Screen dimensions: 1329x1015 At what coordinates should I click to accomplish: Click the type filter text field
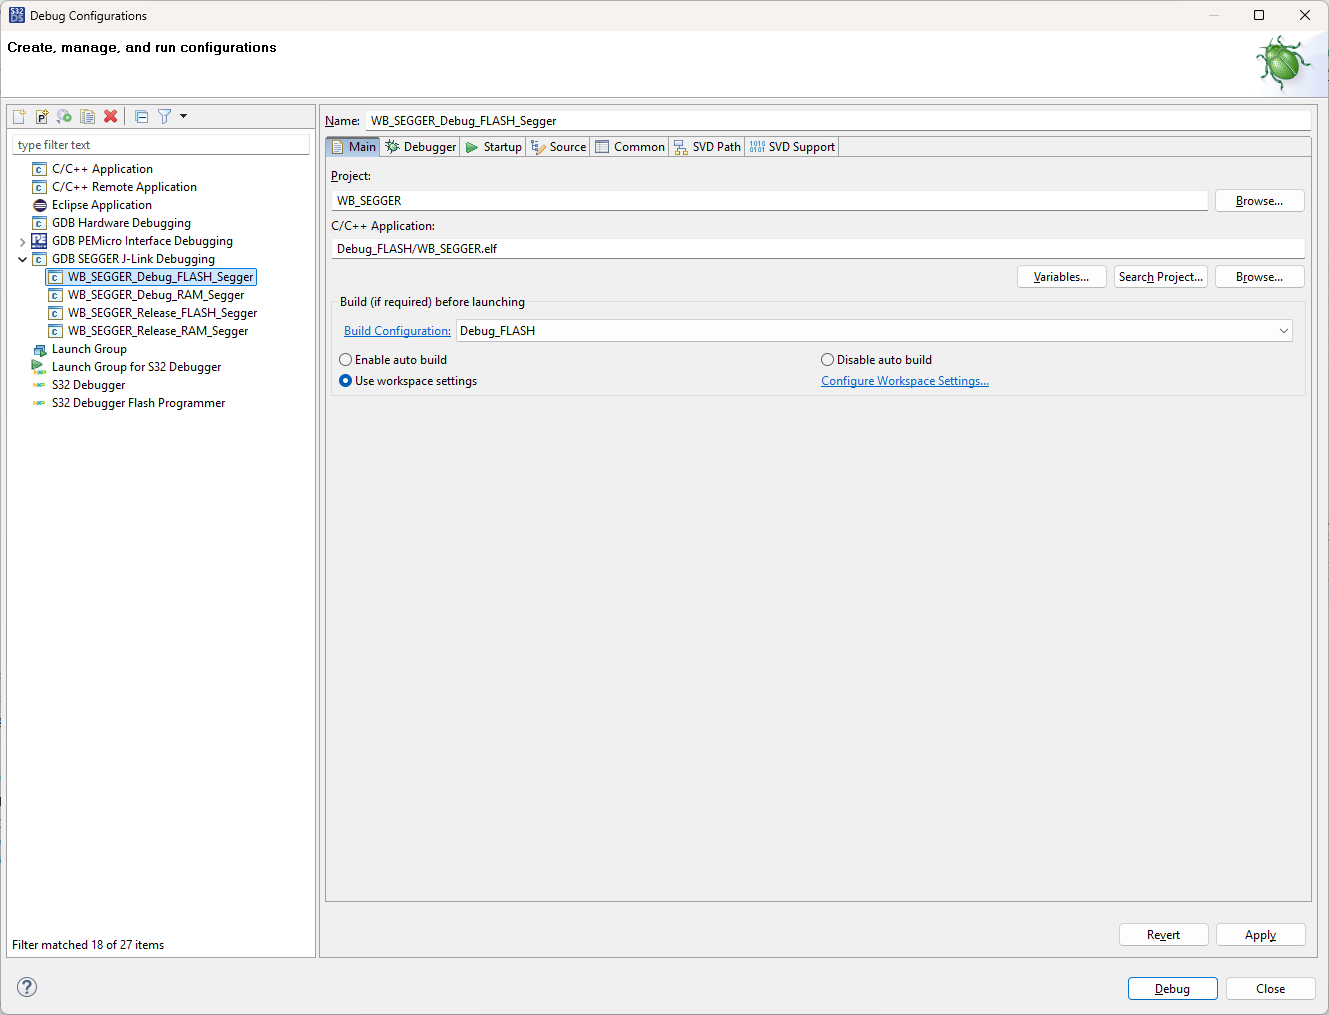pyautogui.click(x=161, y=145)
